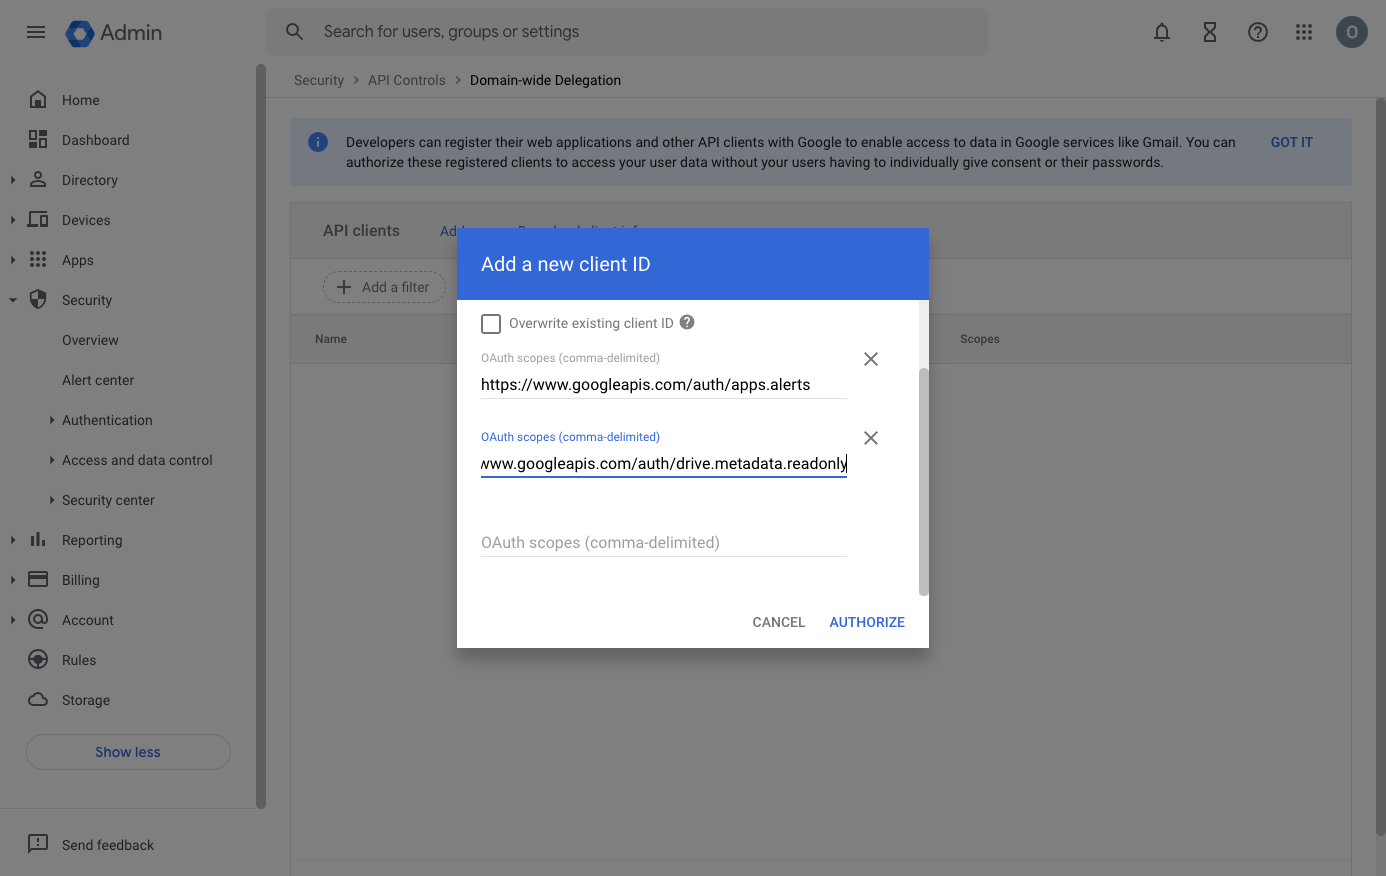Expand the Authentication submenu
This screenshot has height=876, width=1386.
(x=52, y=420)
